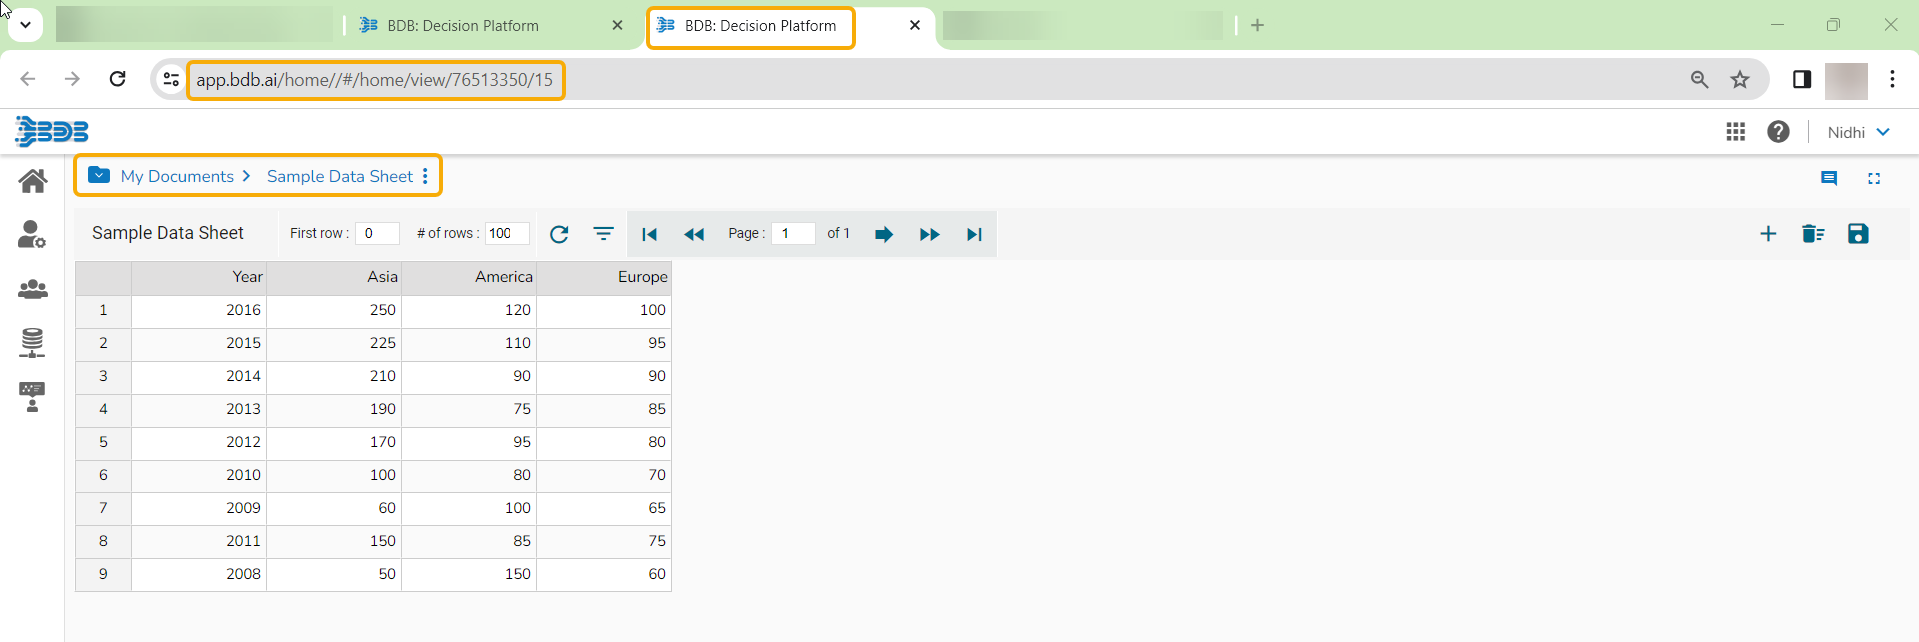
Task: Click the America value 120
Action: (469, 310)
